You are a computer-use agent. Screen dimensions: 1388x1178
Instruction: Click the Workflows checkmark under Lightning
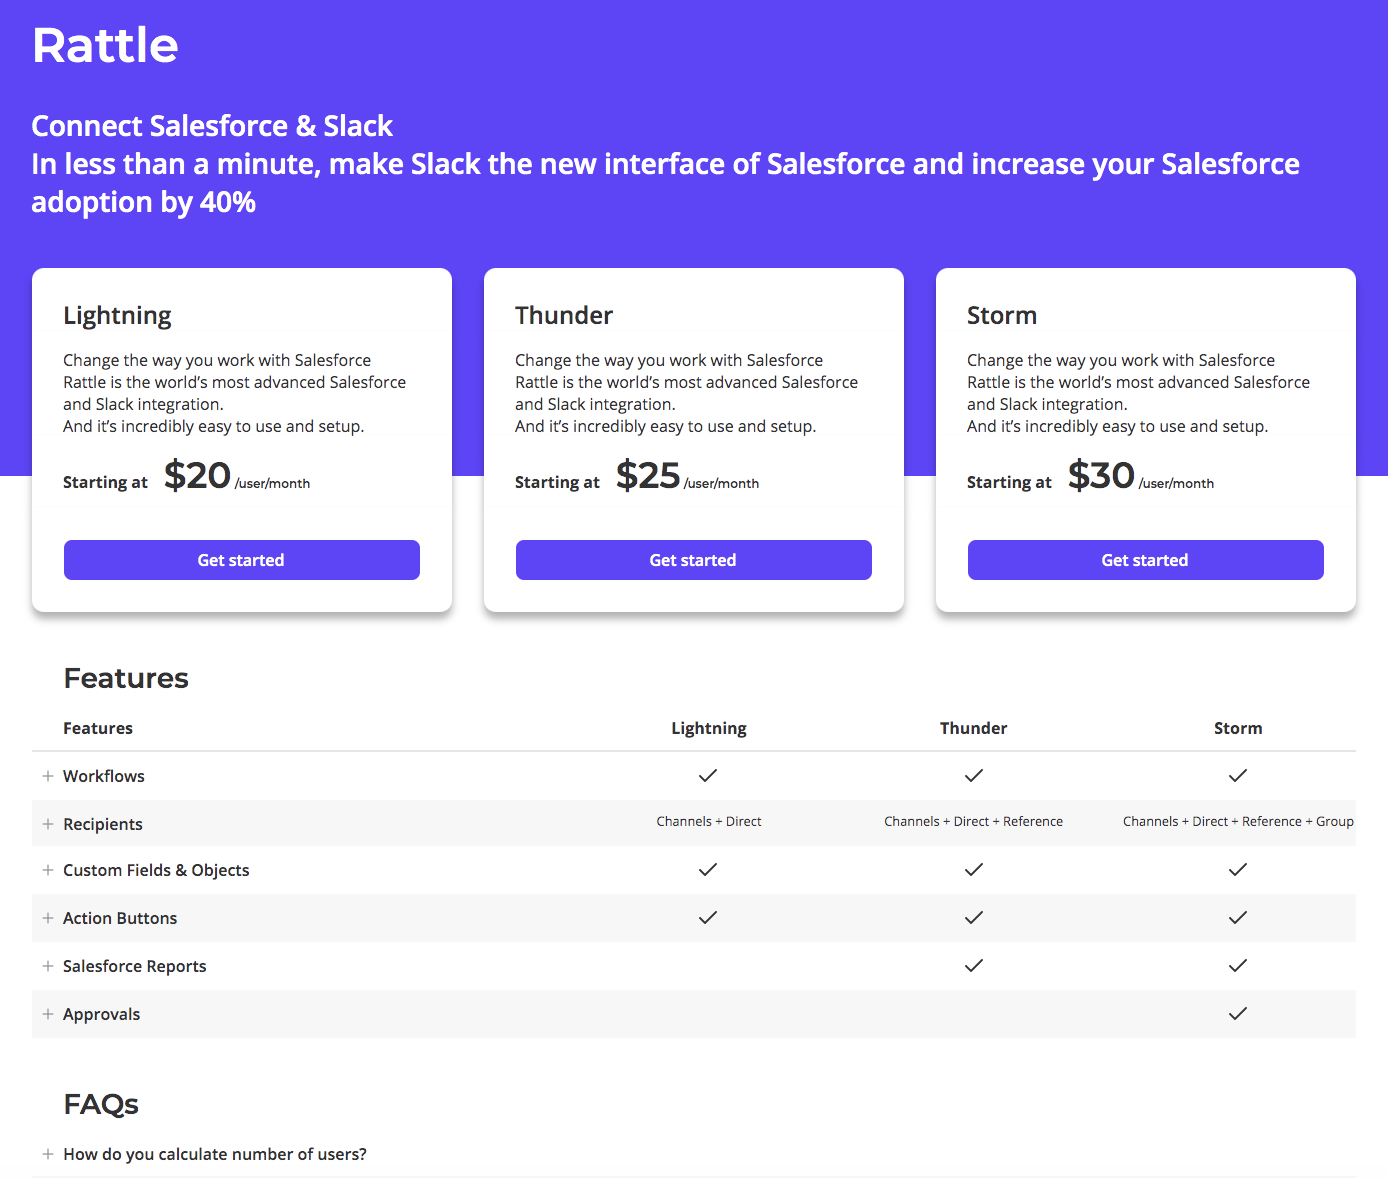click(708, 775)
